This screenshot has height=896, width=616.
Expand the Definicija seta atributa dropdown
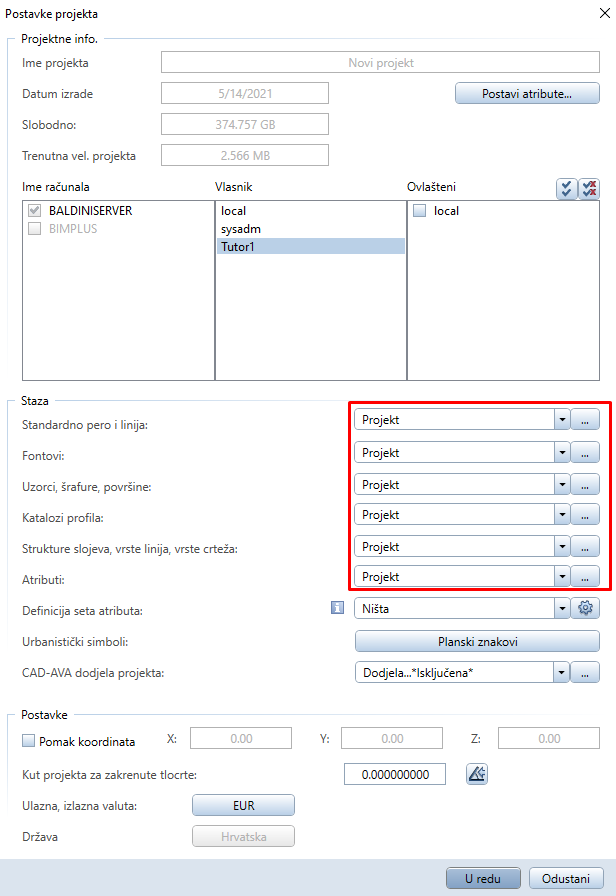tap(562, 608)
